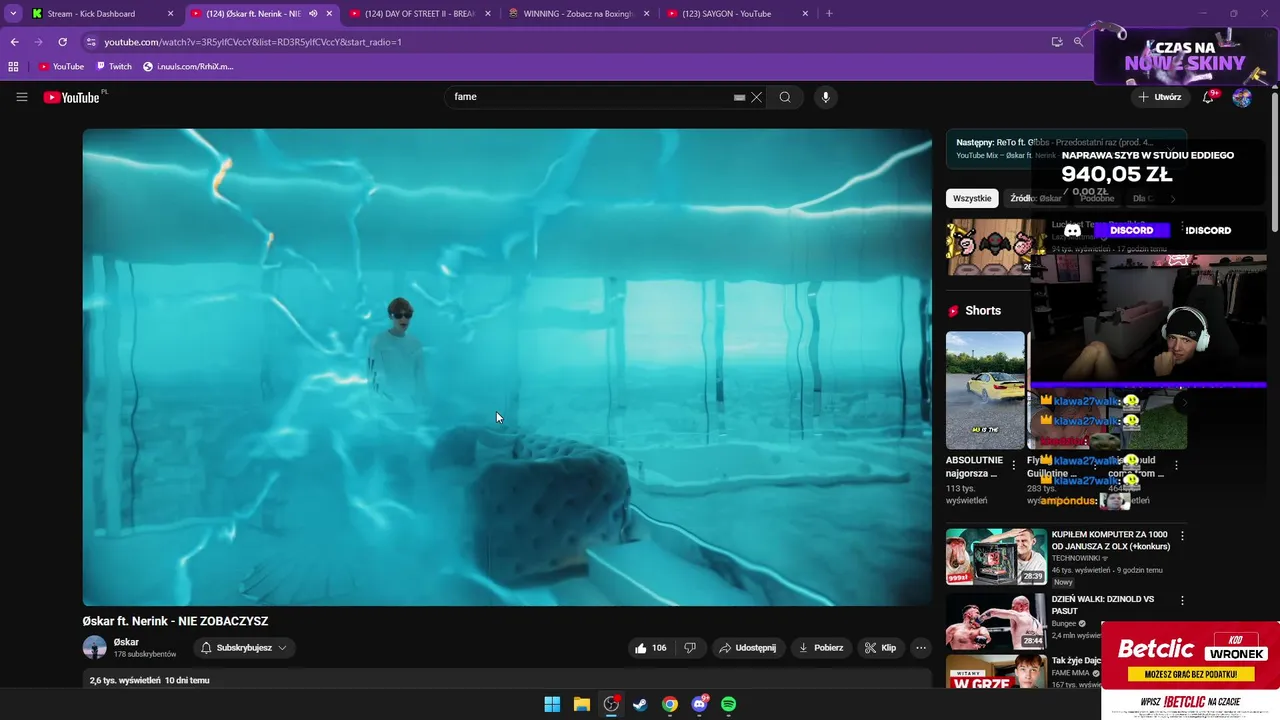1280x720 pixels.
Task: Open KUPIŁEM KOMPUTER ZA 1000 thumbnail
Action: click(996, 556)
